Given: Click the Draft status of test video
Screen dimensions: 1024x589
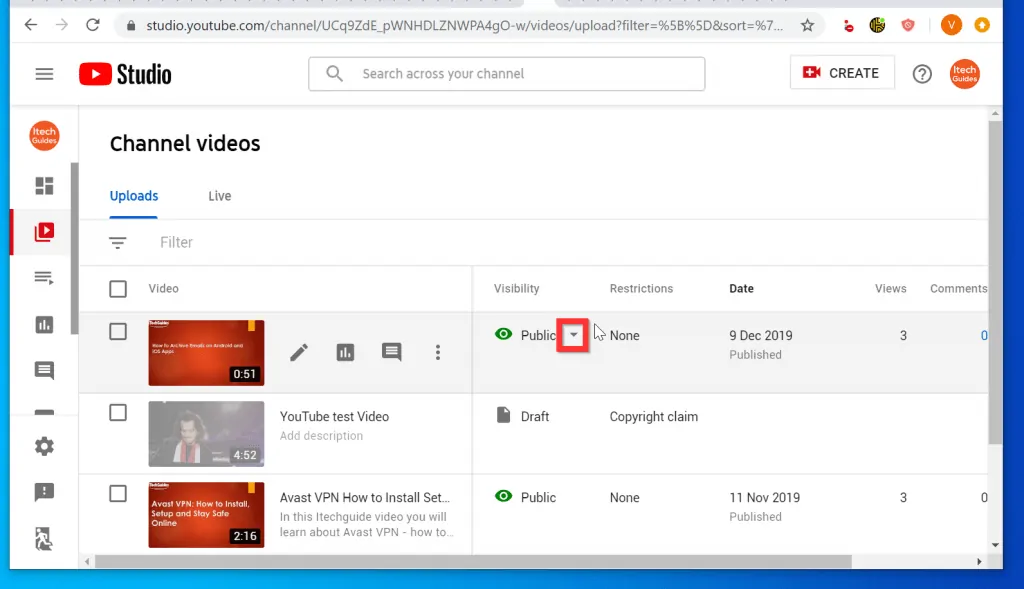Looking at the screenshot, I should pyautogui.click(x=535, y=417).
